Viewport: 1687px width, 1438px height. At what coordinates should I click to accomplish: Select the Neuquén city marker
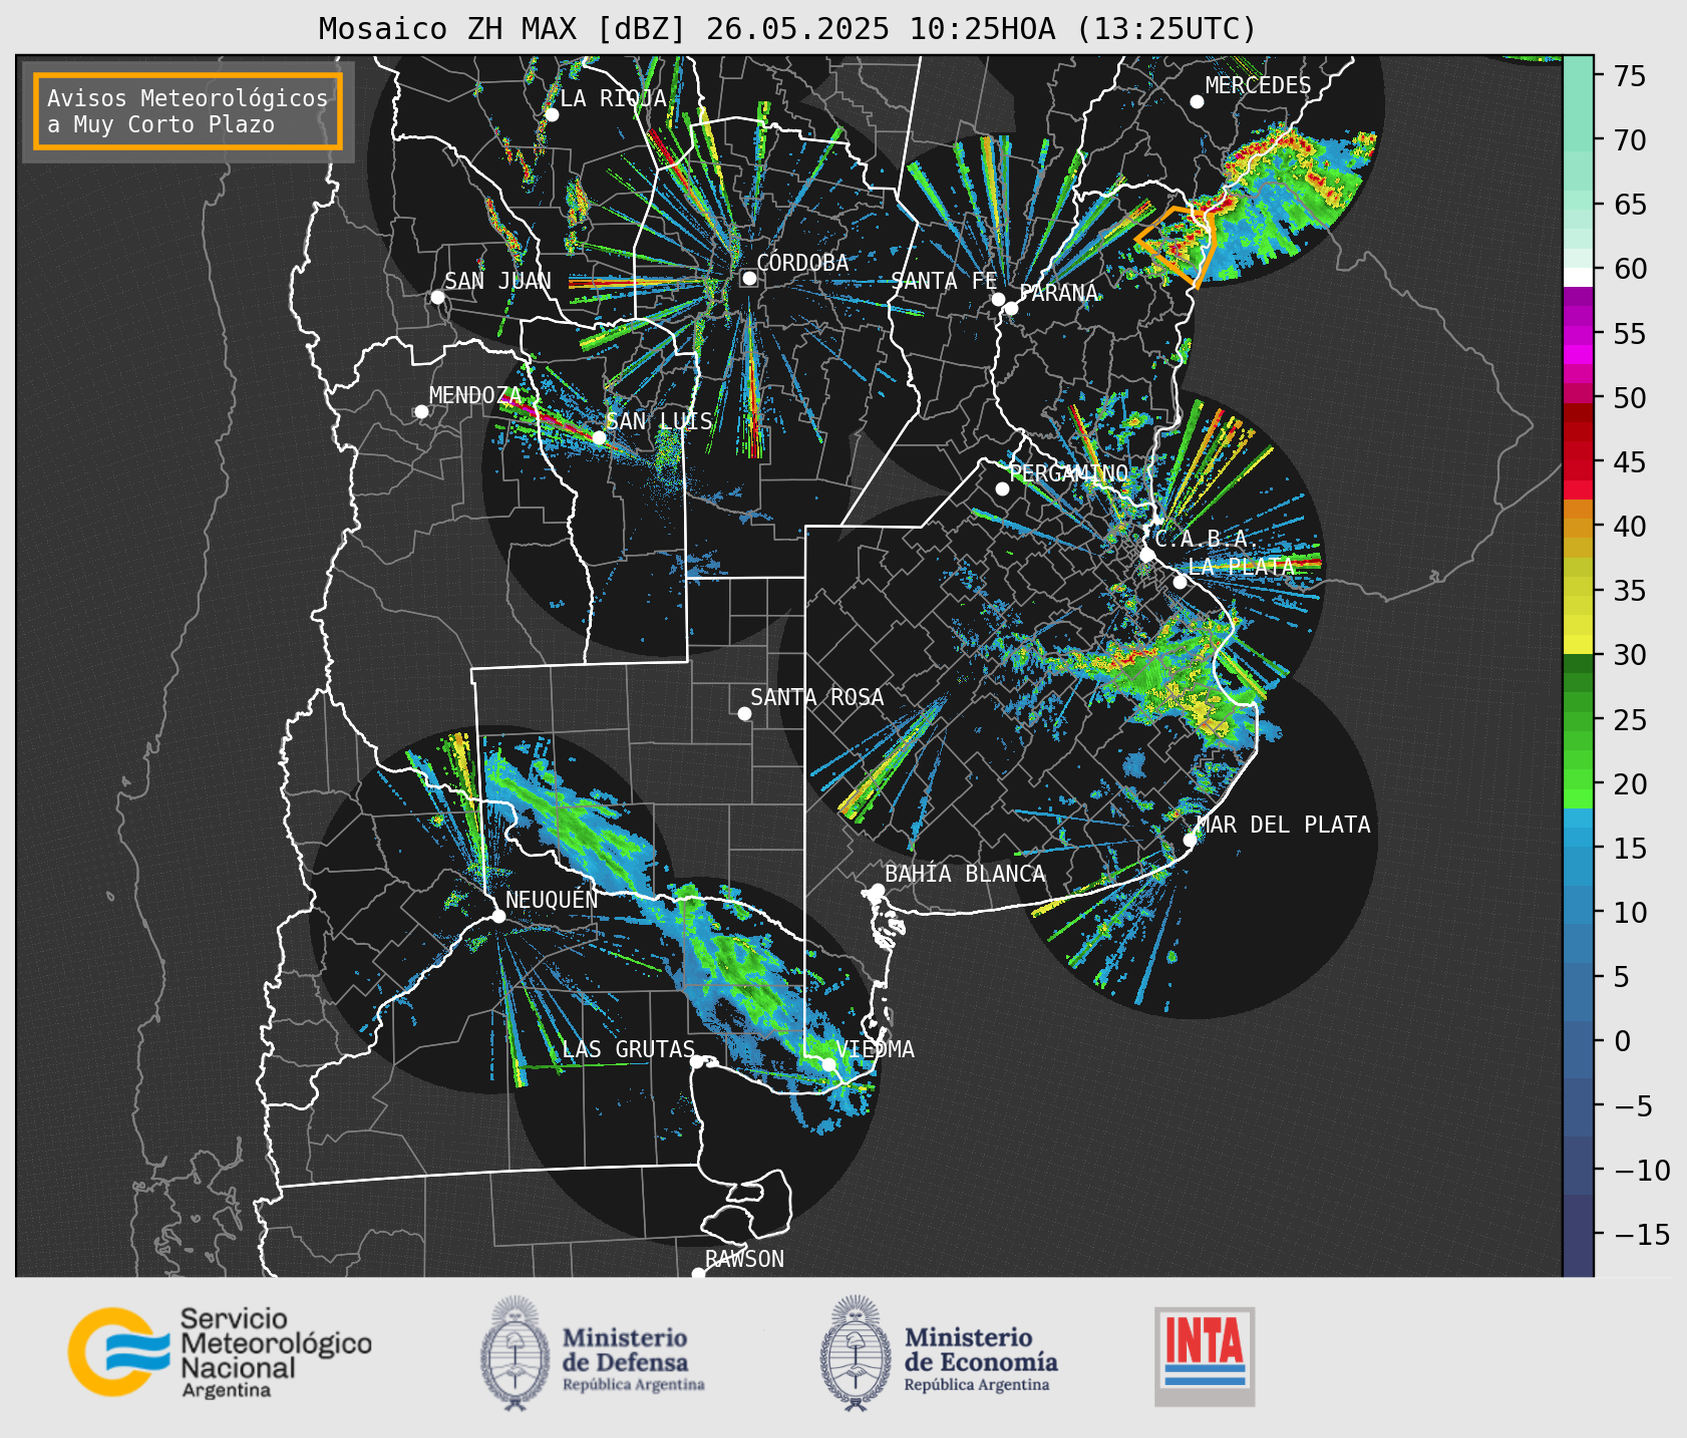(x=498, y=916)
